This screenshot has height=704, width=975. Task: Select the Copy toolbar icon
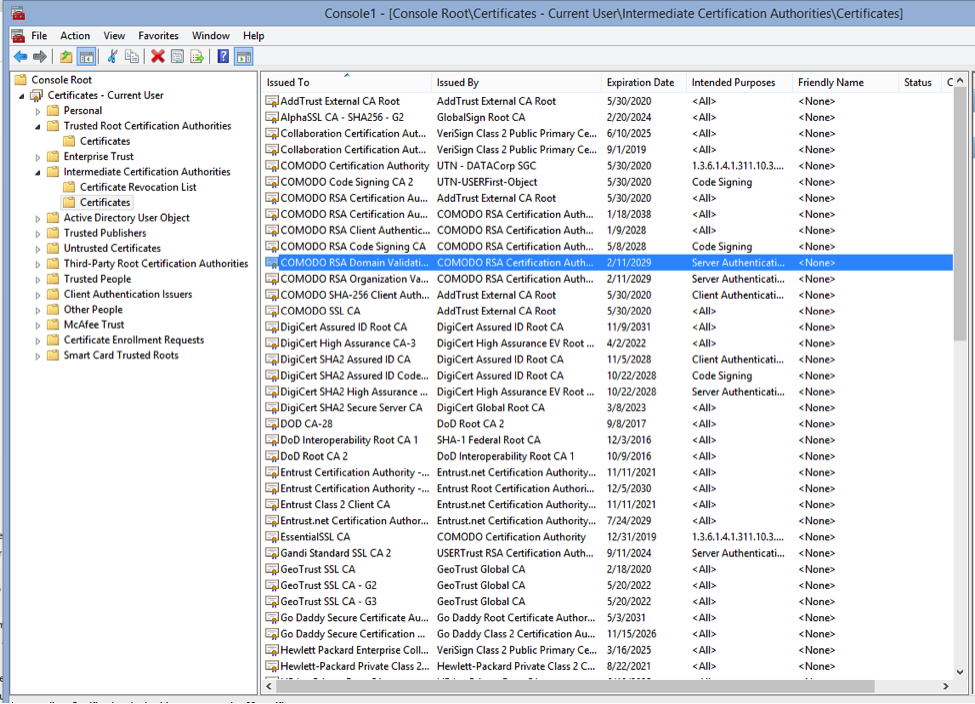(x=134, y=56)
